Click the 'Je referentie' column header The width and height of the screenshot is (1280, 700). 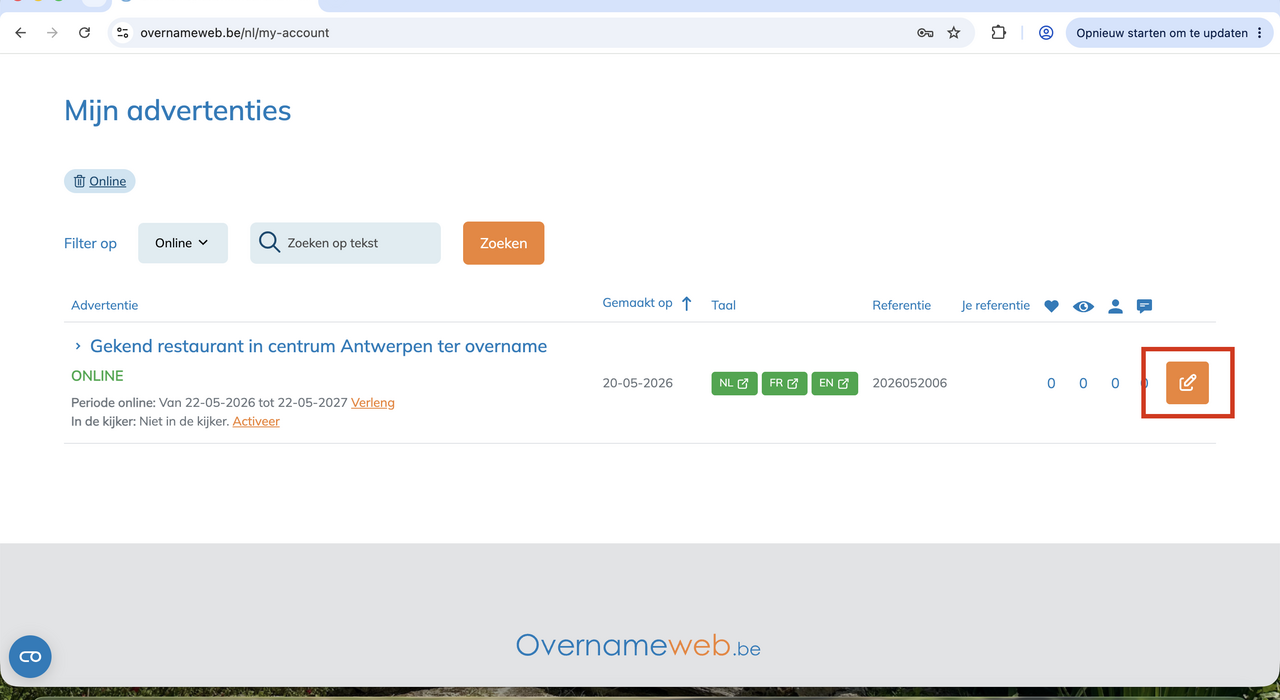995,305
